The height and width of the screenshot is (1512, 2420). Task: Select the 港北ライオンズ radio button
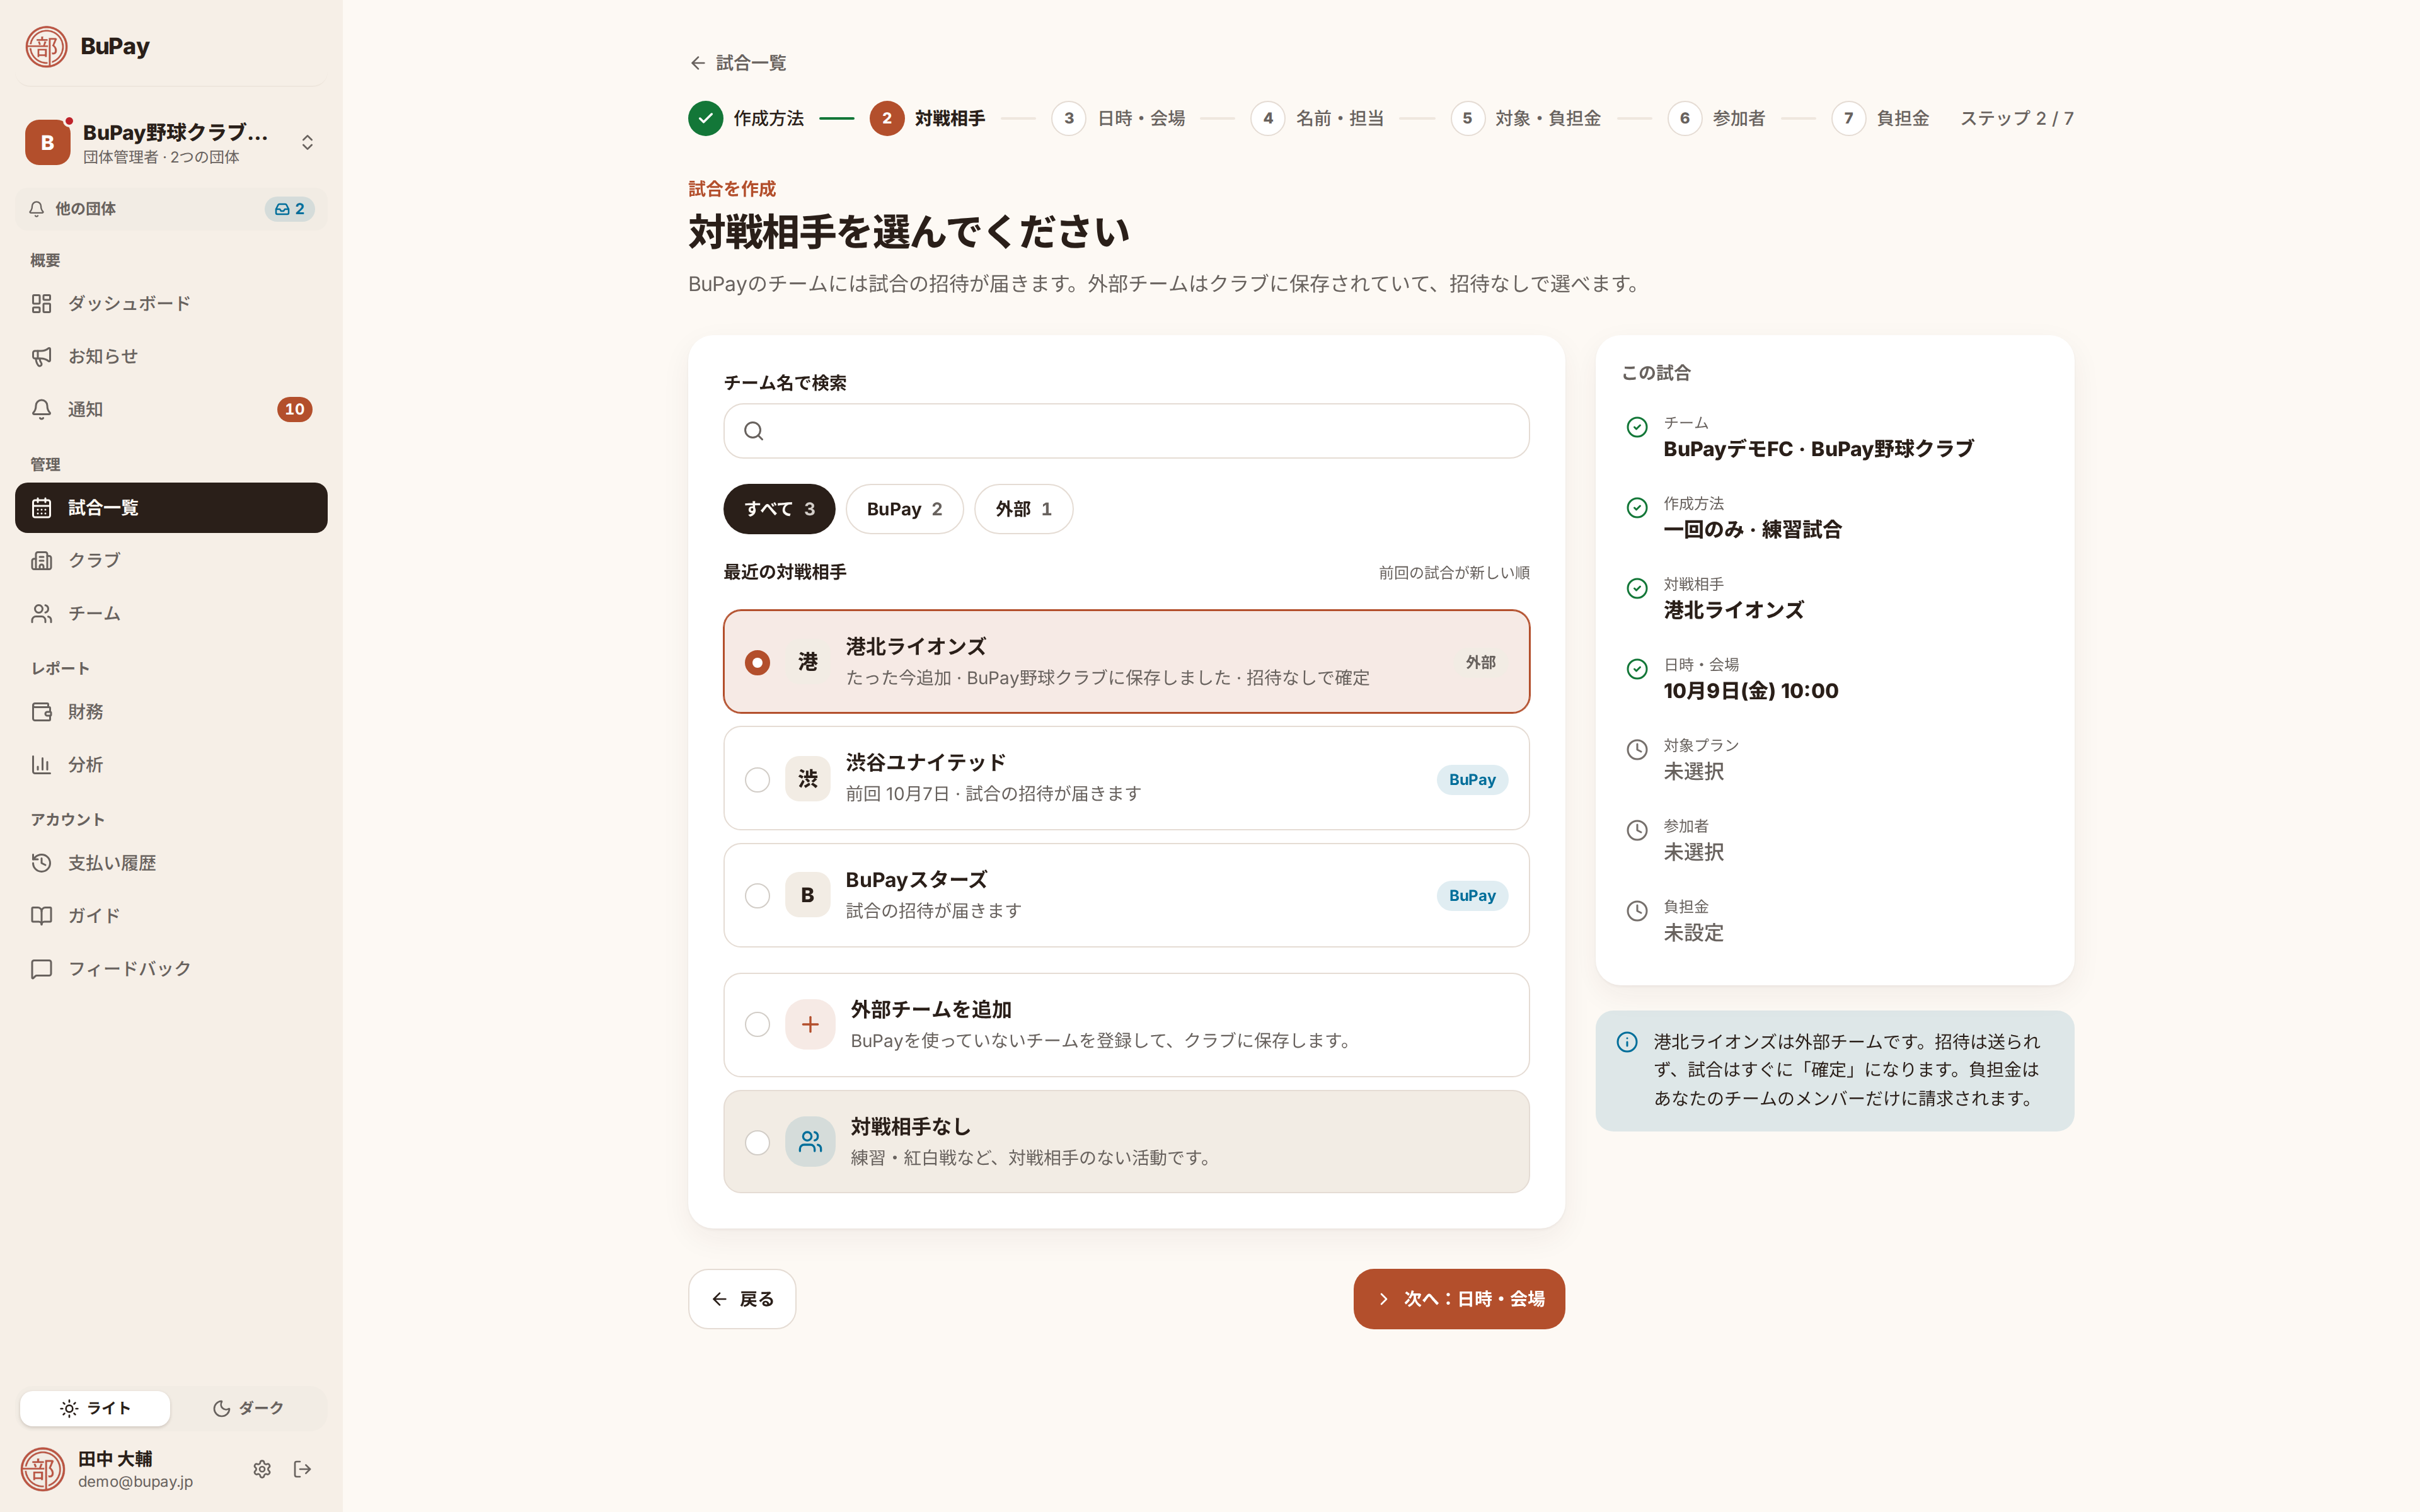(757, 662)
